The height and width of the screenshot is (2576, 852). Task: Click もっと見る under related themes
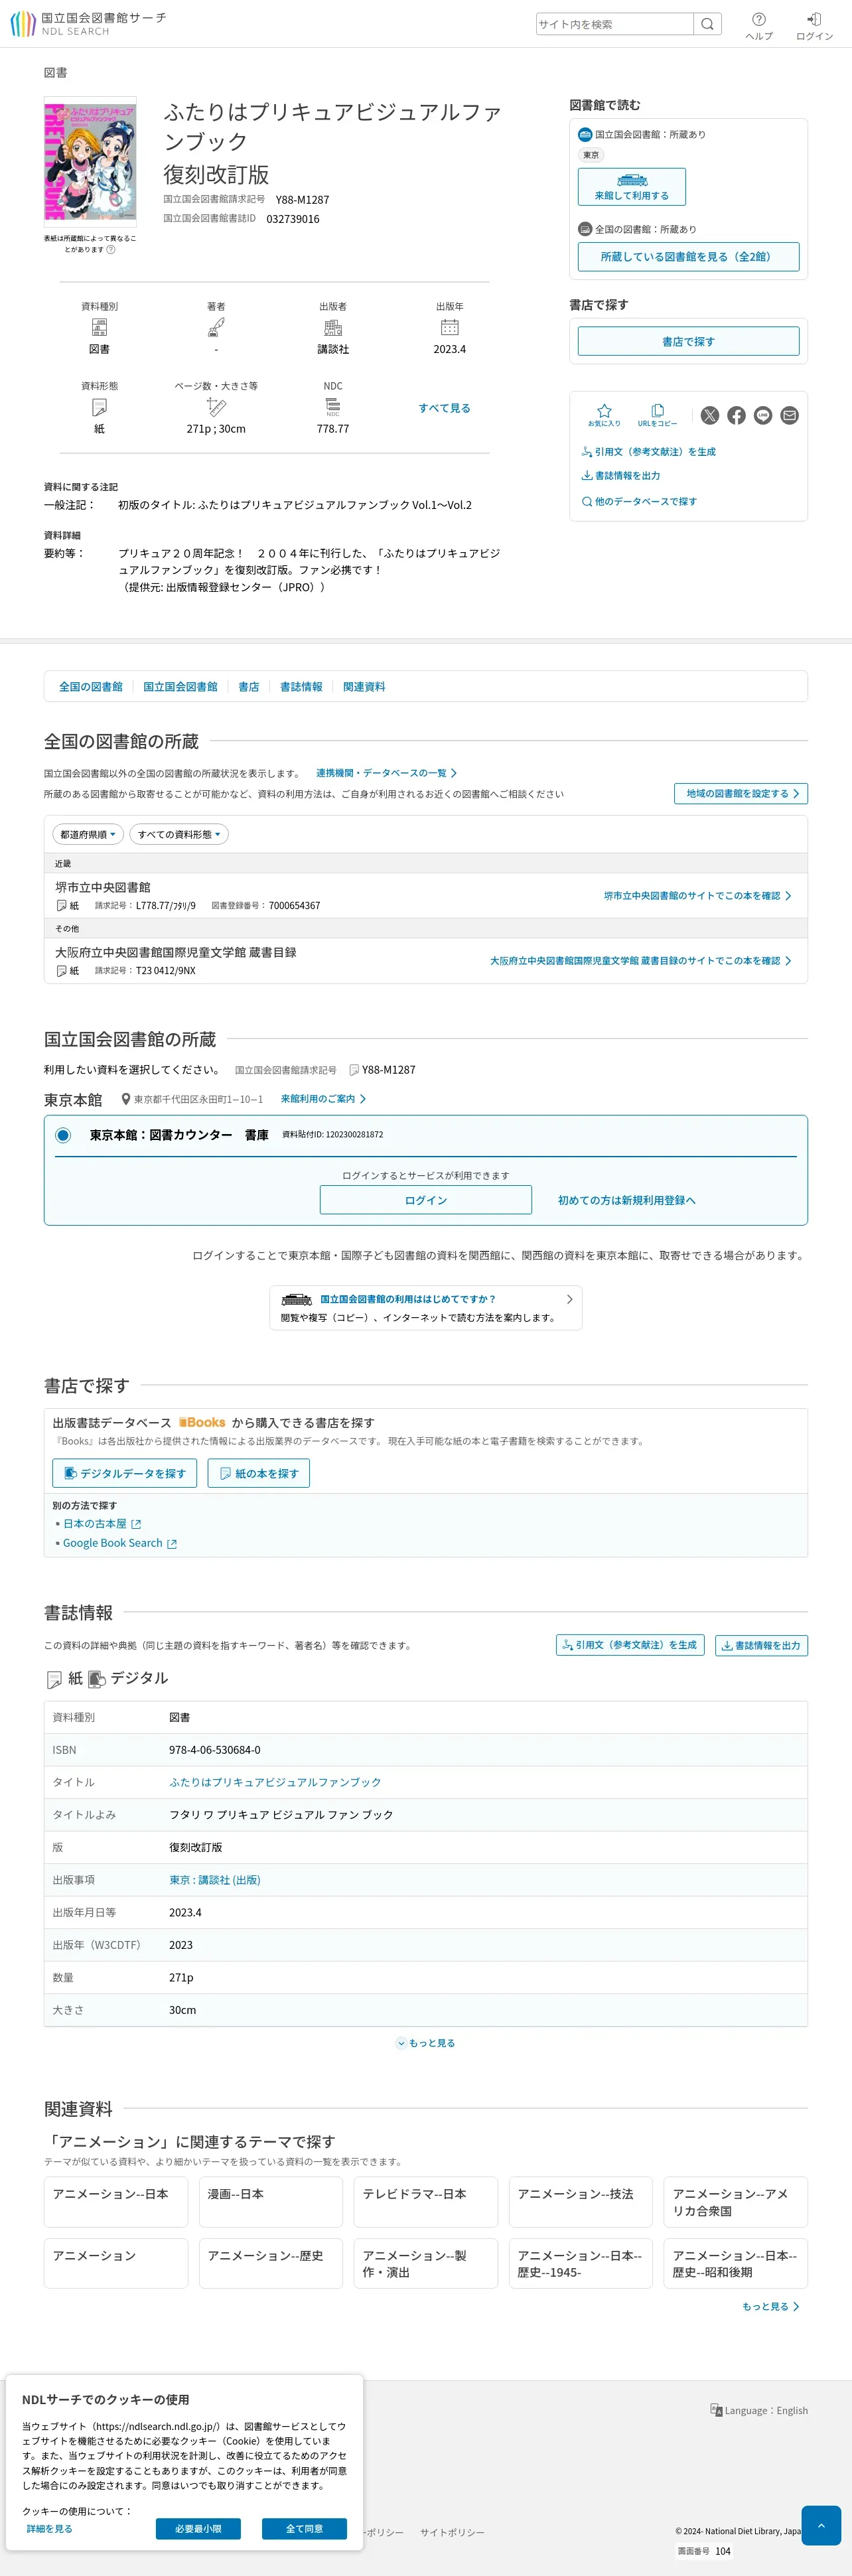point(770,2307)
